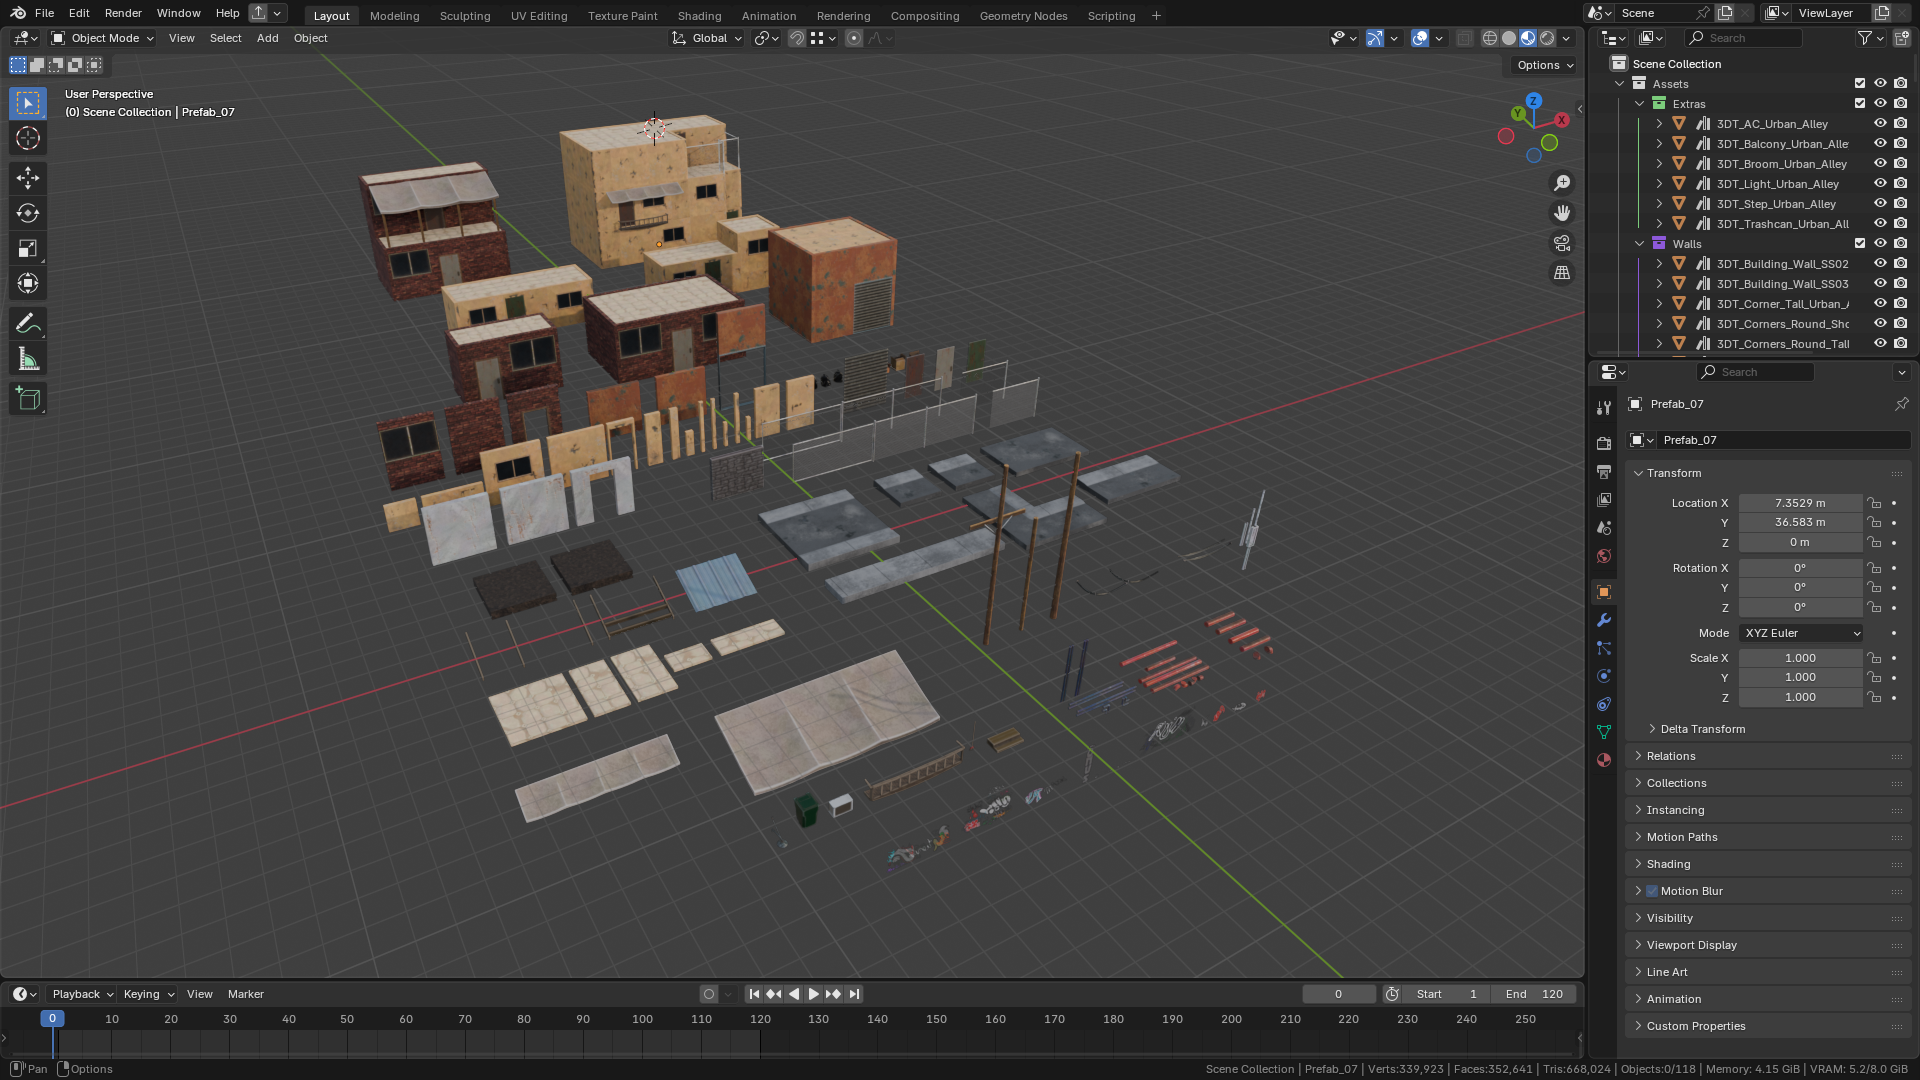Screen dimensions: 1920x1080
Task: Open the Render menu
Action: (x=123, y=13)
